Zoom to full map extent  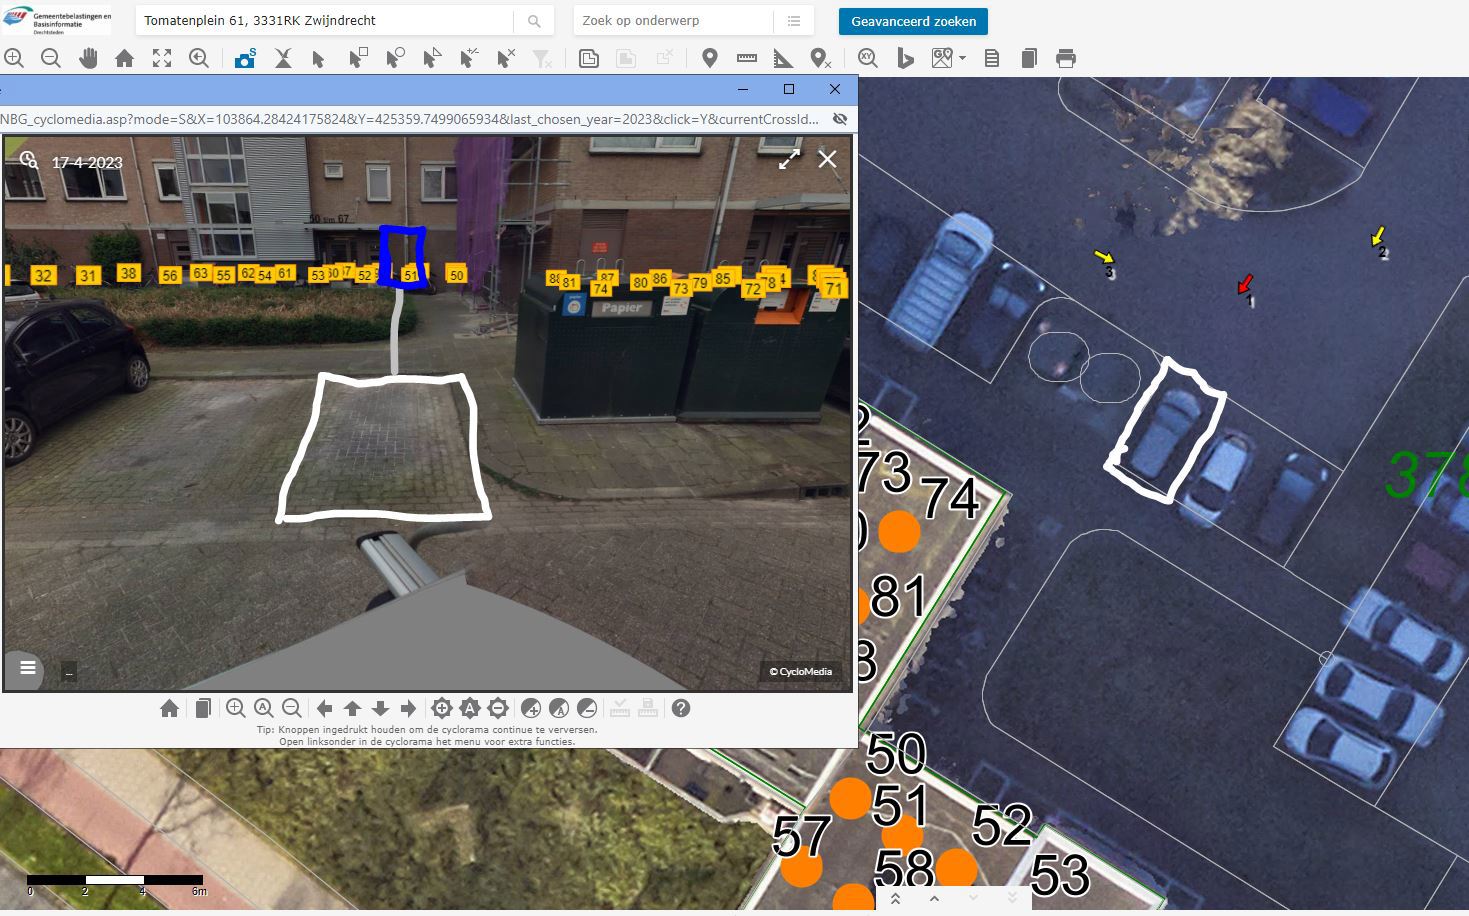click(x=162, y=59)
